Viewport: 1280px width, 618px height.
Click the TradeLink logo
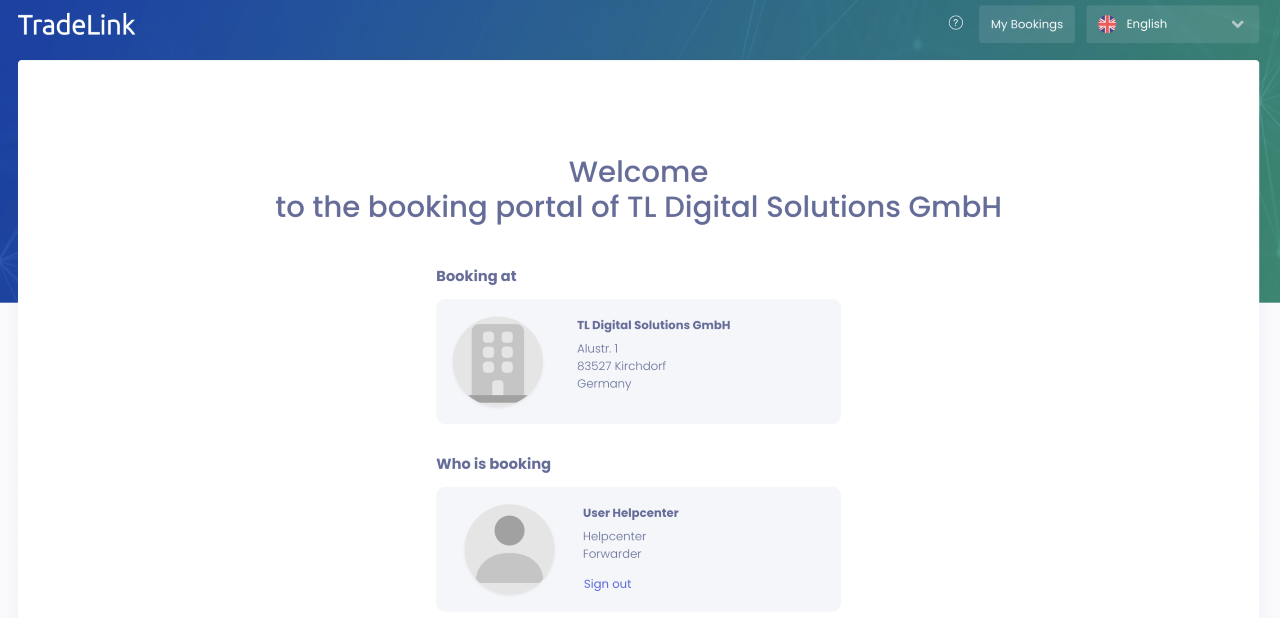pos(77,25)
